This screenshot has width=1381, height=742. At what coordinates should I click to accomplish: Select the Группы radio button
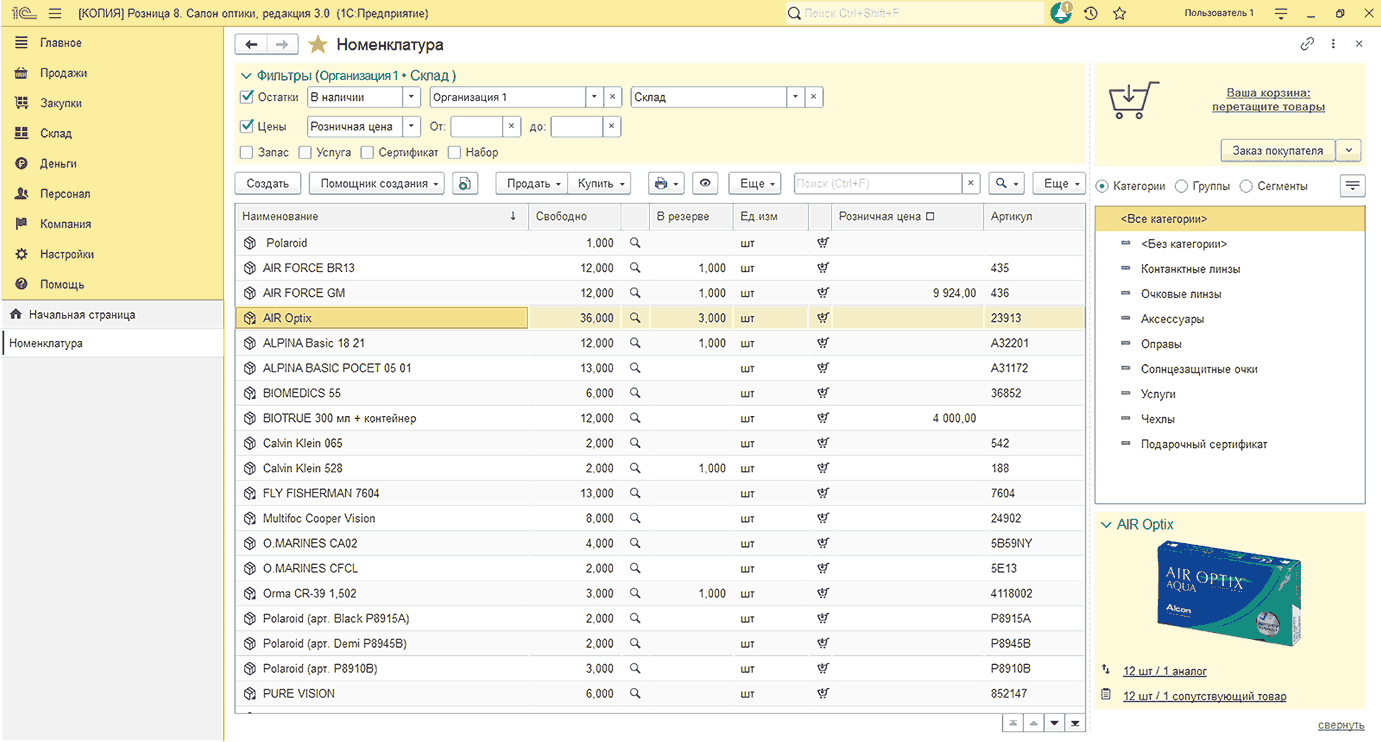1181,186
